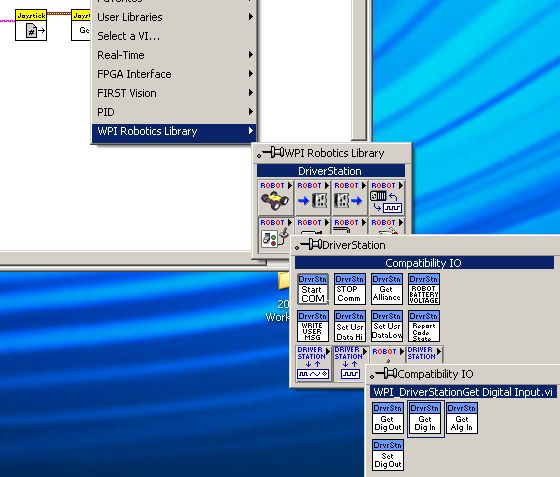Viewport: 560px width, 477px height.
Task: Click the desktop folder icon behind palette
Action: tap(284, 281)
